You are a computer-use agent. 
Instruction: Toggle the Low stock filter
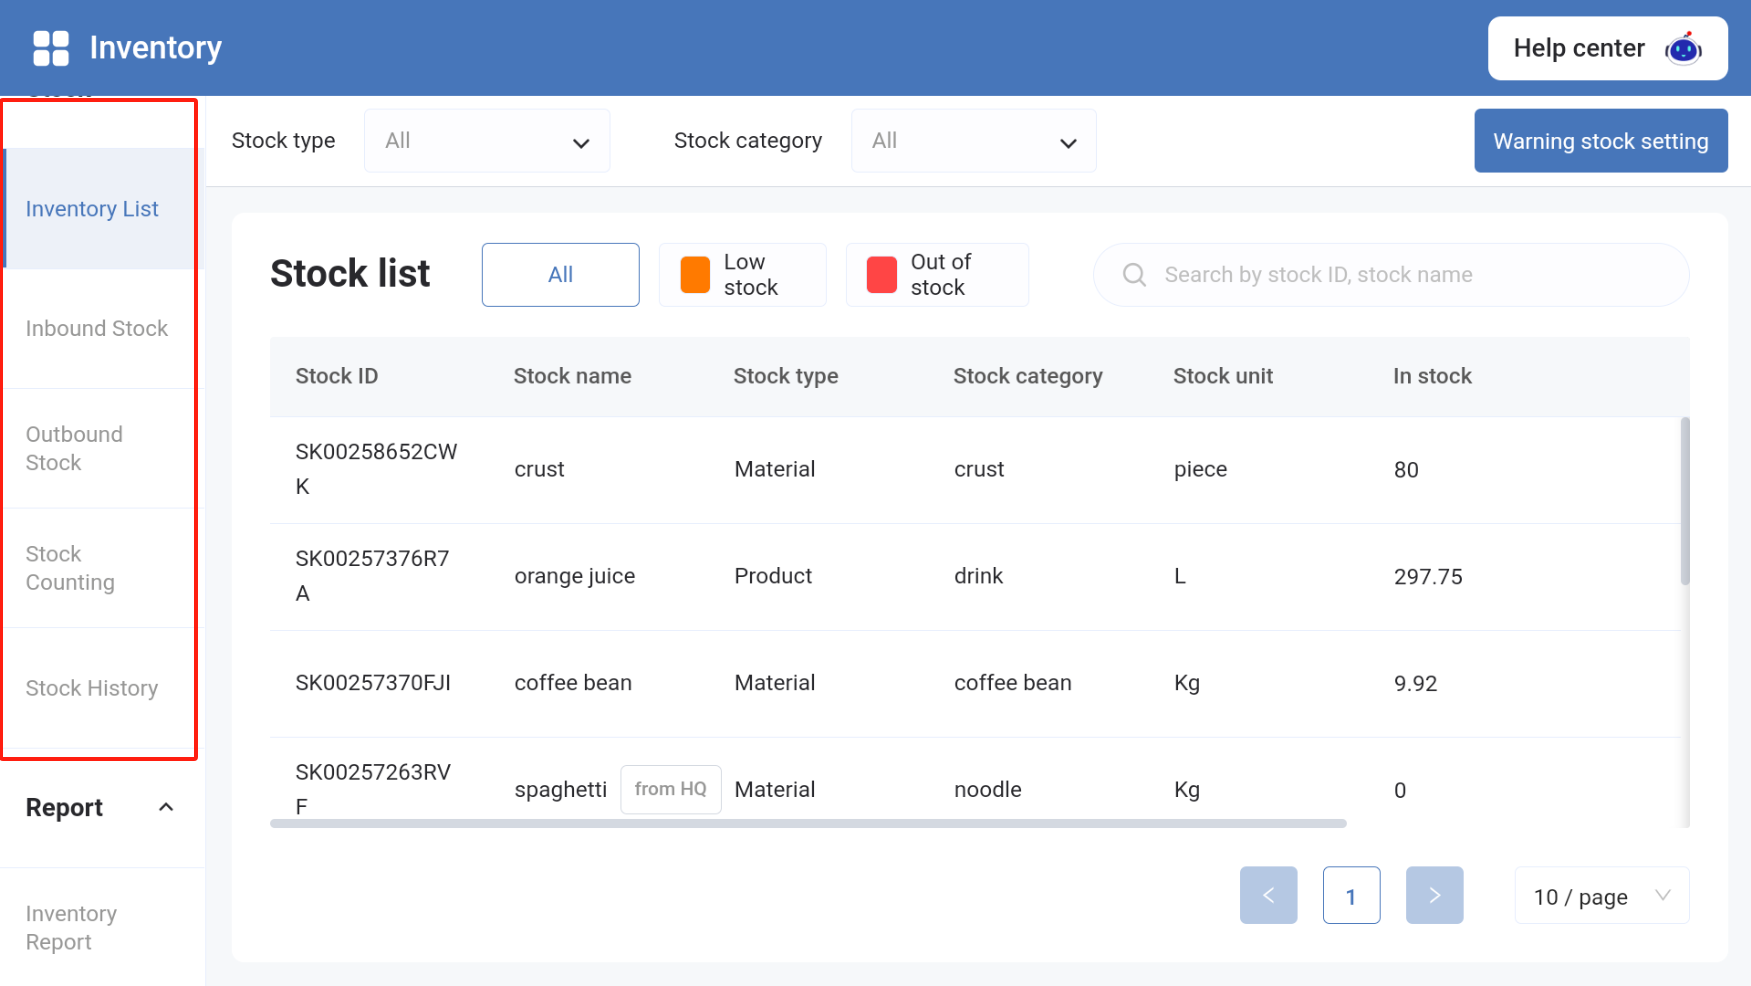[x=743, y=274]
